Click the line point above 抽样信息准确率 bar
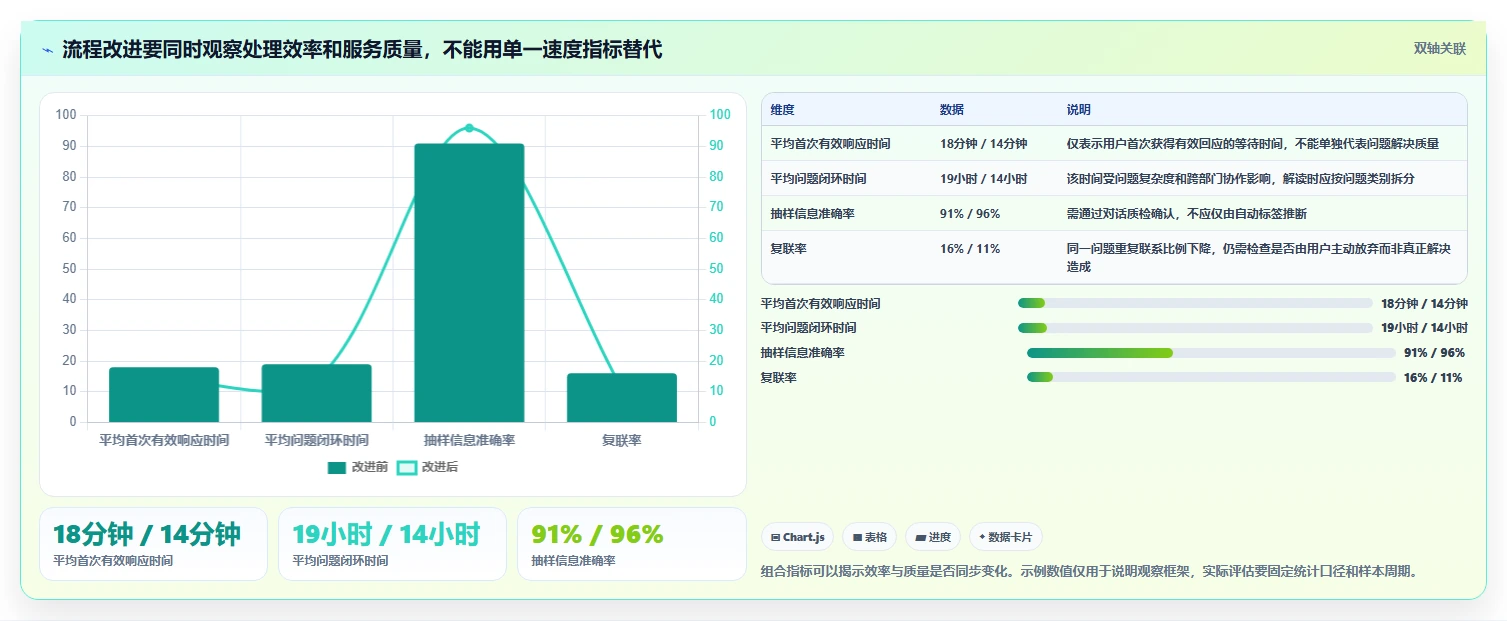The image size is (1507, 621). pos(469,128)
